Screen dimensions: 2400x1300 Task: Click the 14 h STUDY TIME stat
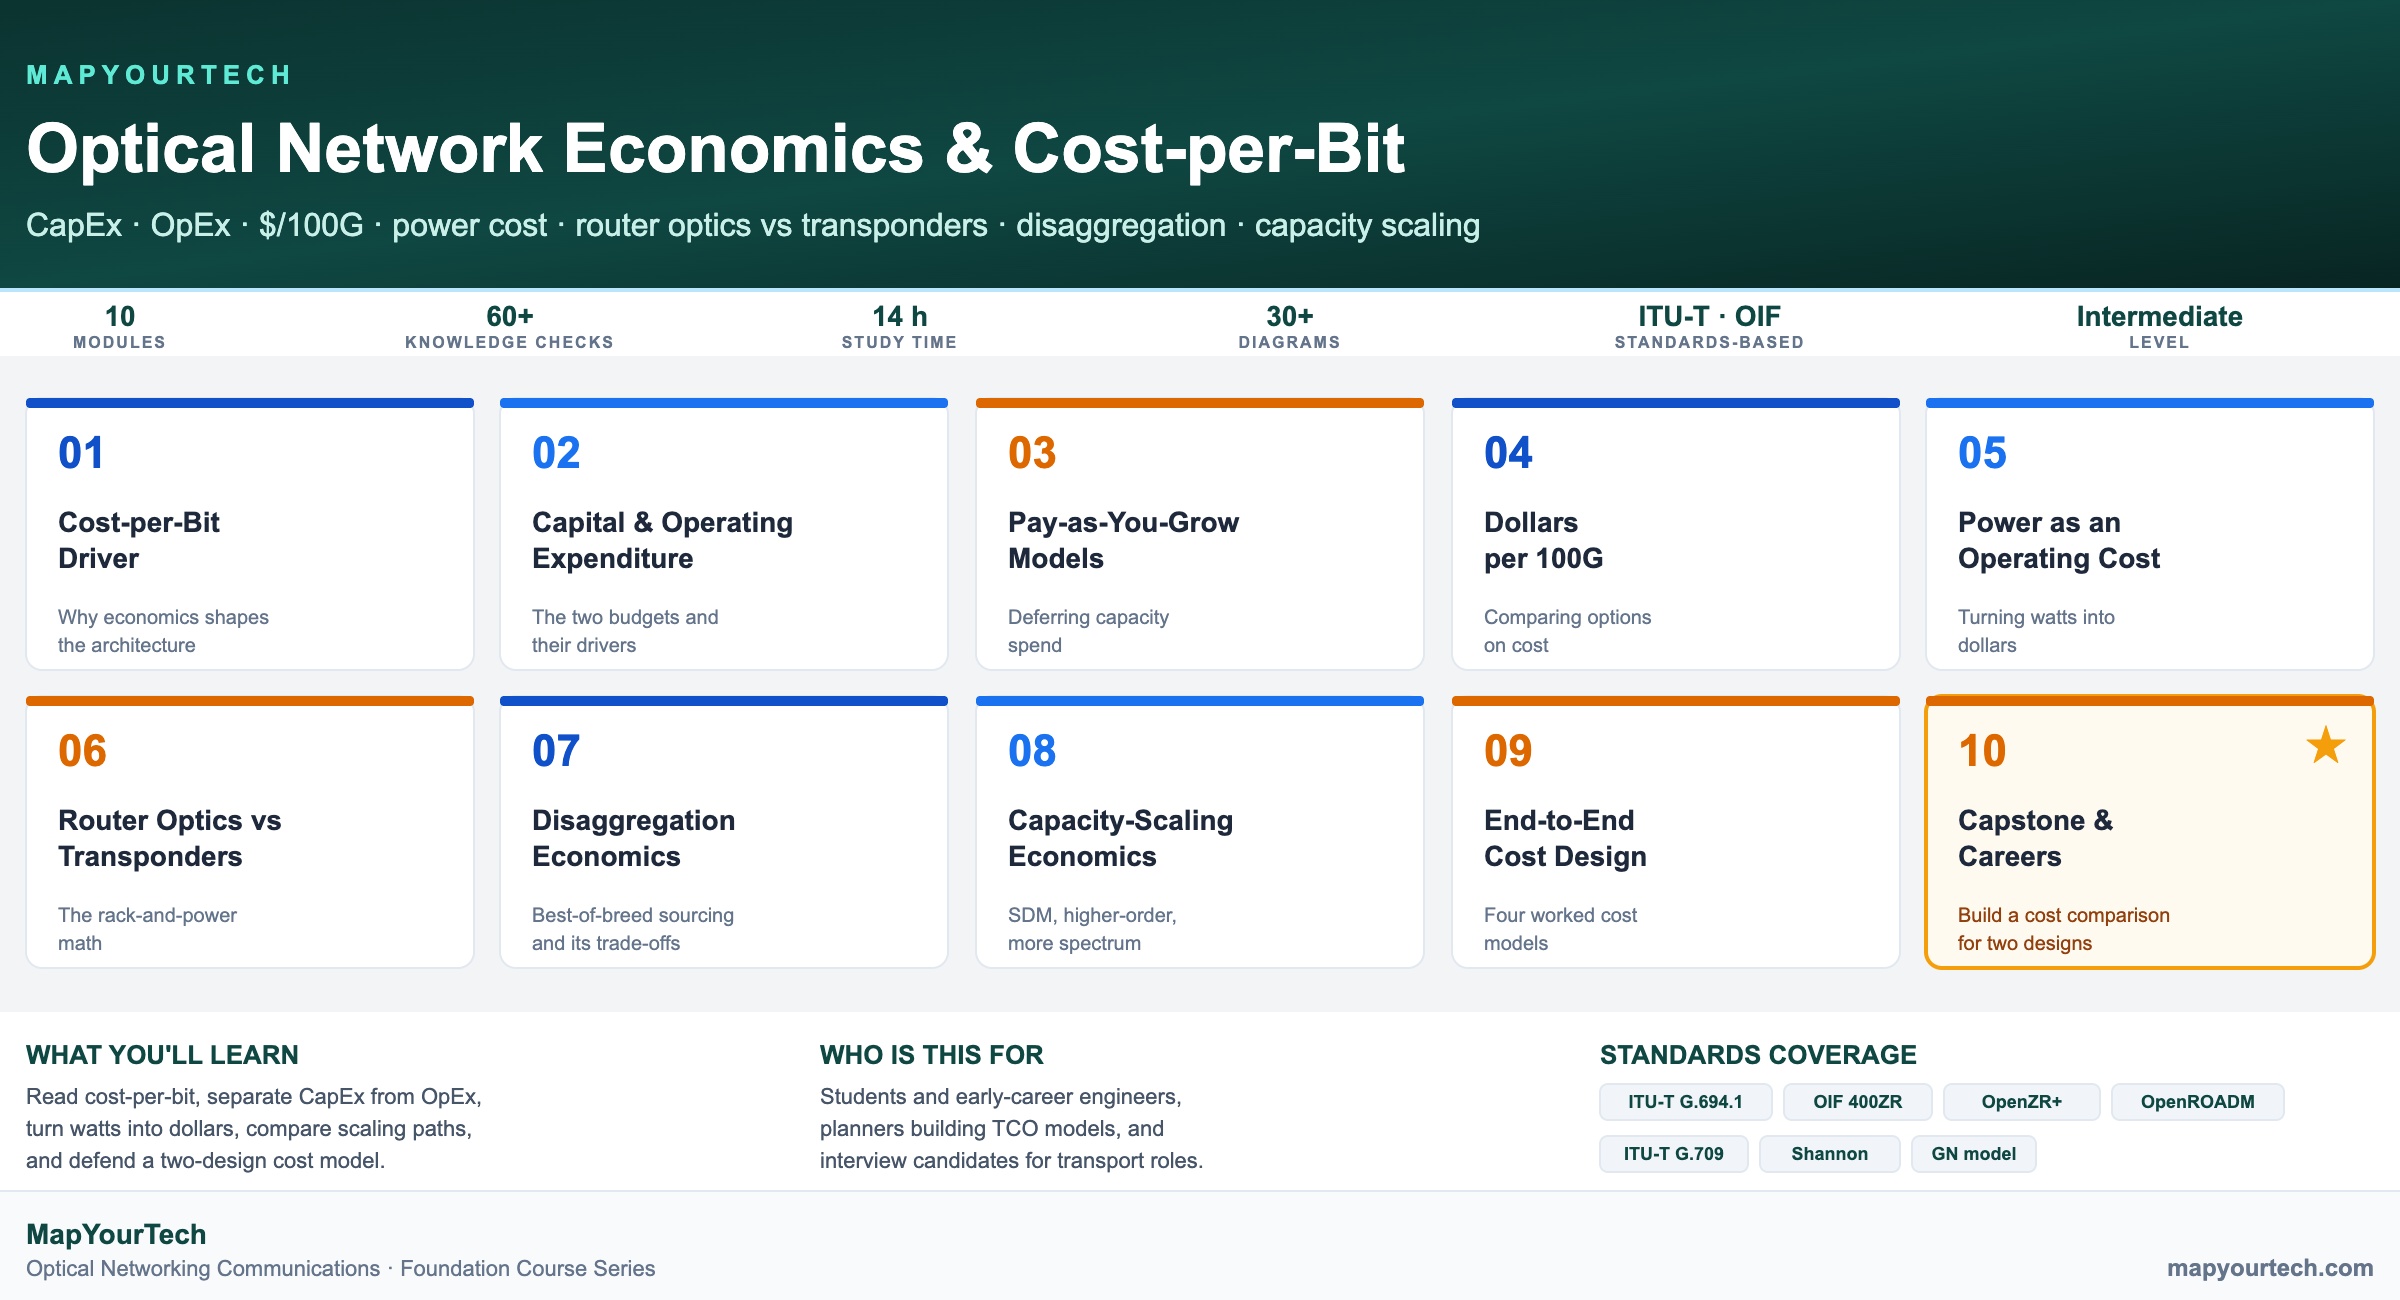pos(900,326)
